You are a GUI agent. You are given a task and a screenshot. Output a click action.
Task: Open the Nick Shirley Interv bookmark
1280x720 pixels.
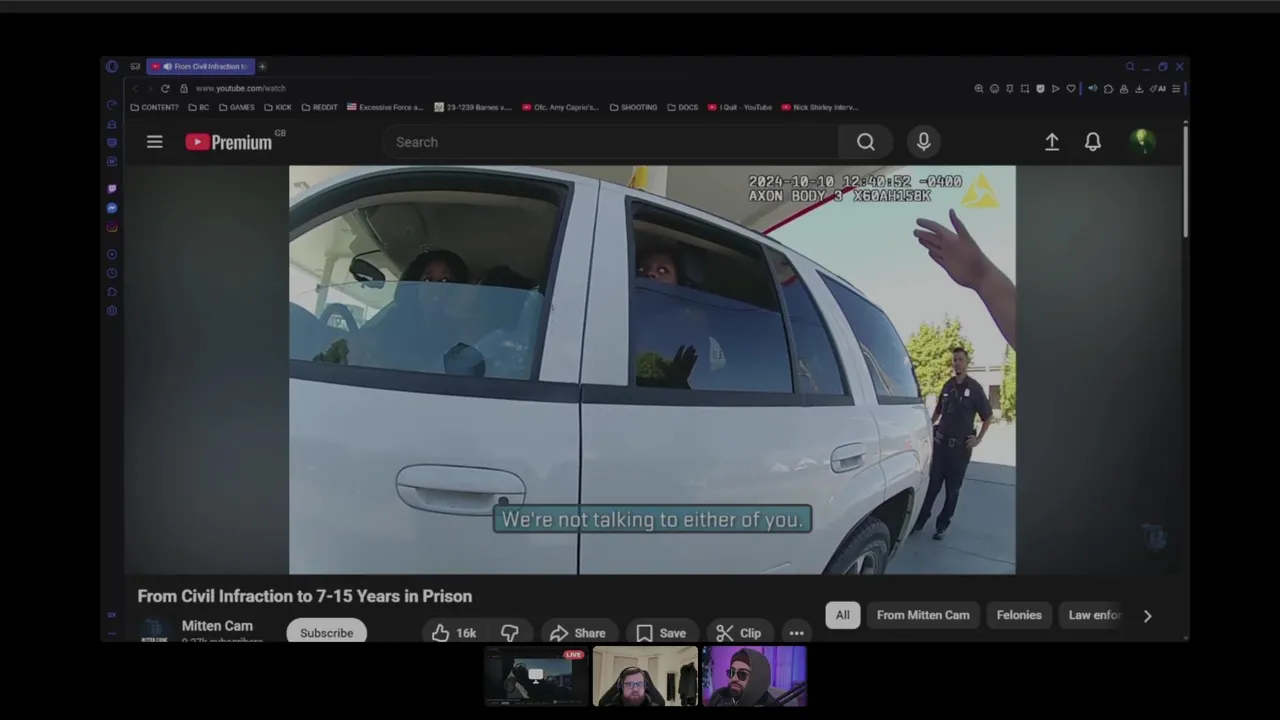pos(820,107)
